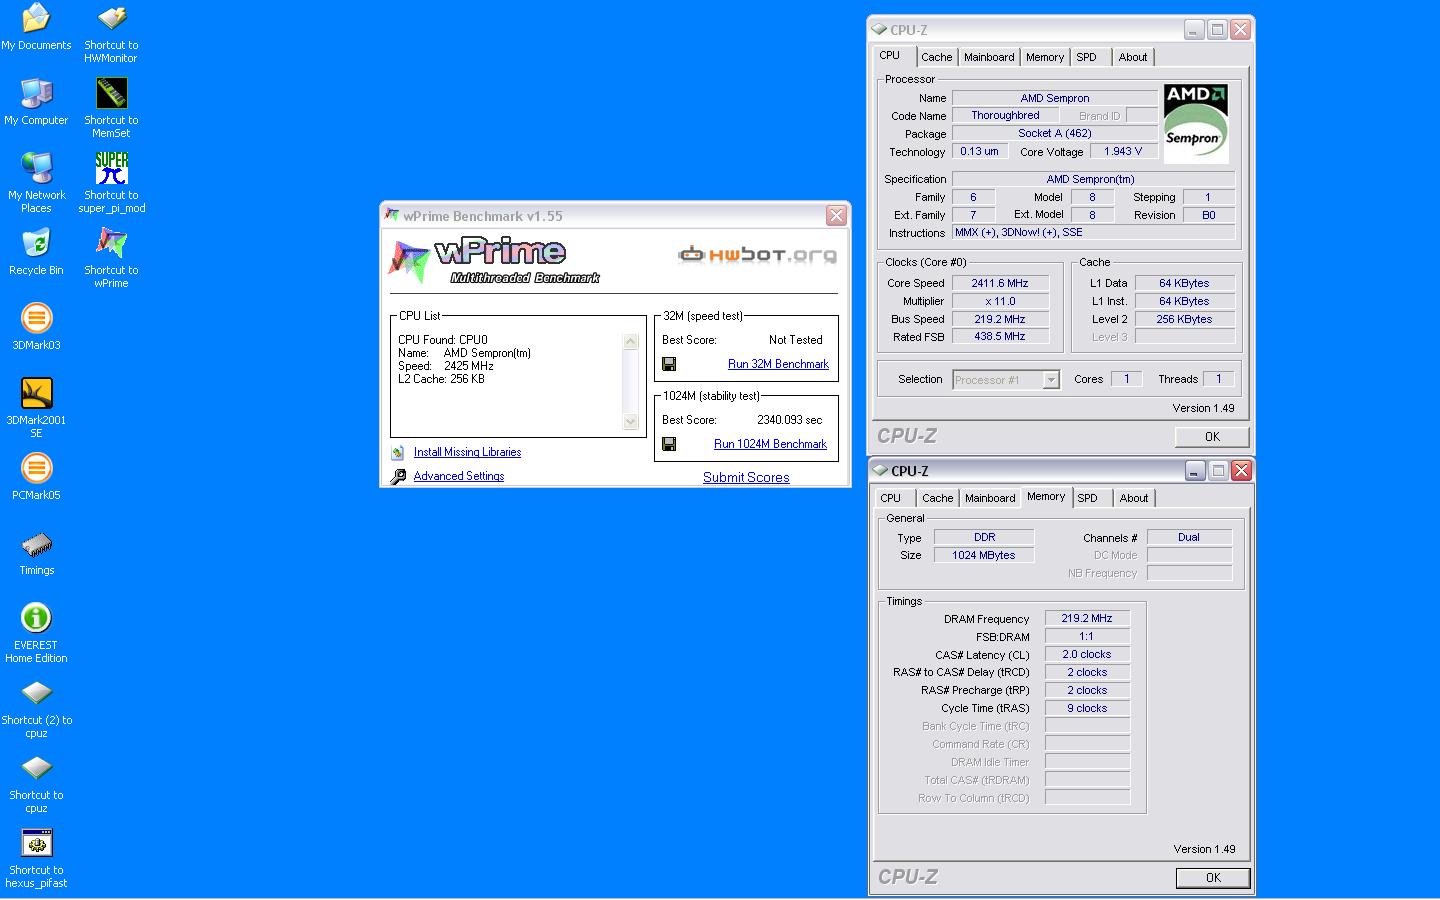Select the Shortcut to super_pi_mod icon

pos(111,183)
